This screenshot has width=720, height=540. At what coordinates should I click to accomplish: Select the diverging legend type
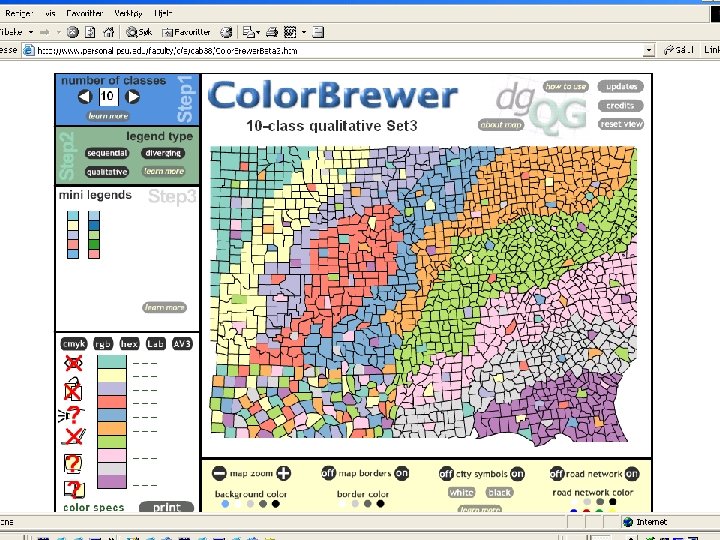(163, 153)
